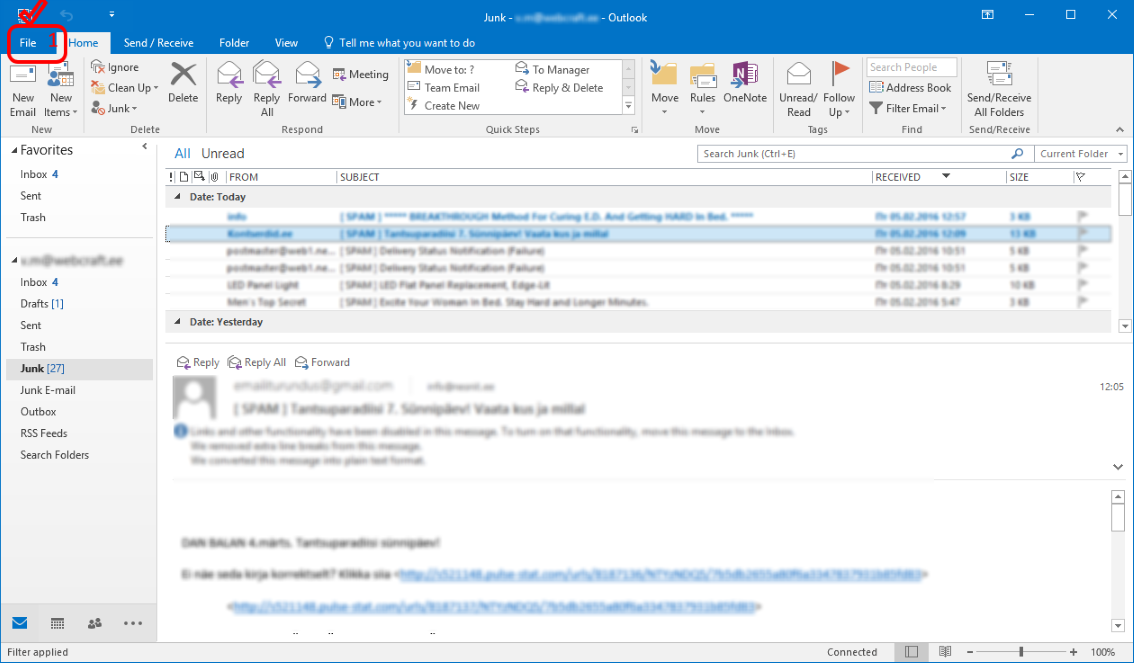Open the Move dropdown in ribbon
The height and width of the screenshot is (663, 1134).
tap(665, 90)
